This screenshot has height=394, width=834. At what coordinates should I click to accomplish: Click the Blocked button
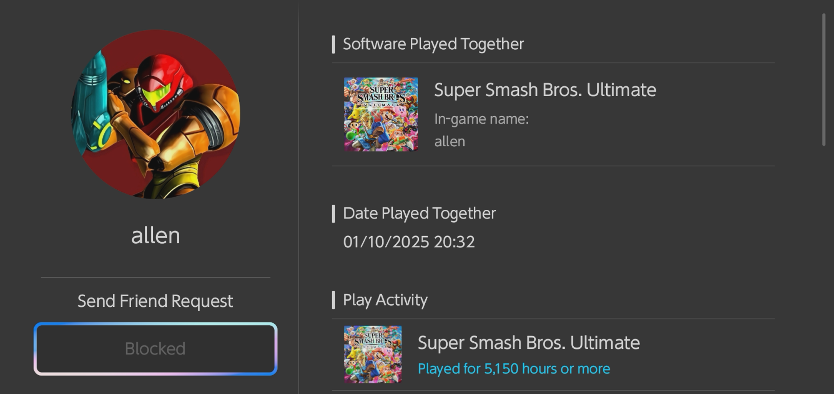tap(156, 349)
